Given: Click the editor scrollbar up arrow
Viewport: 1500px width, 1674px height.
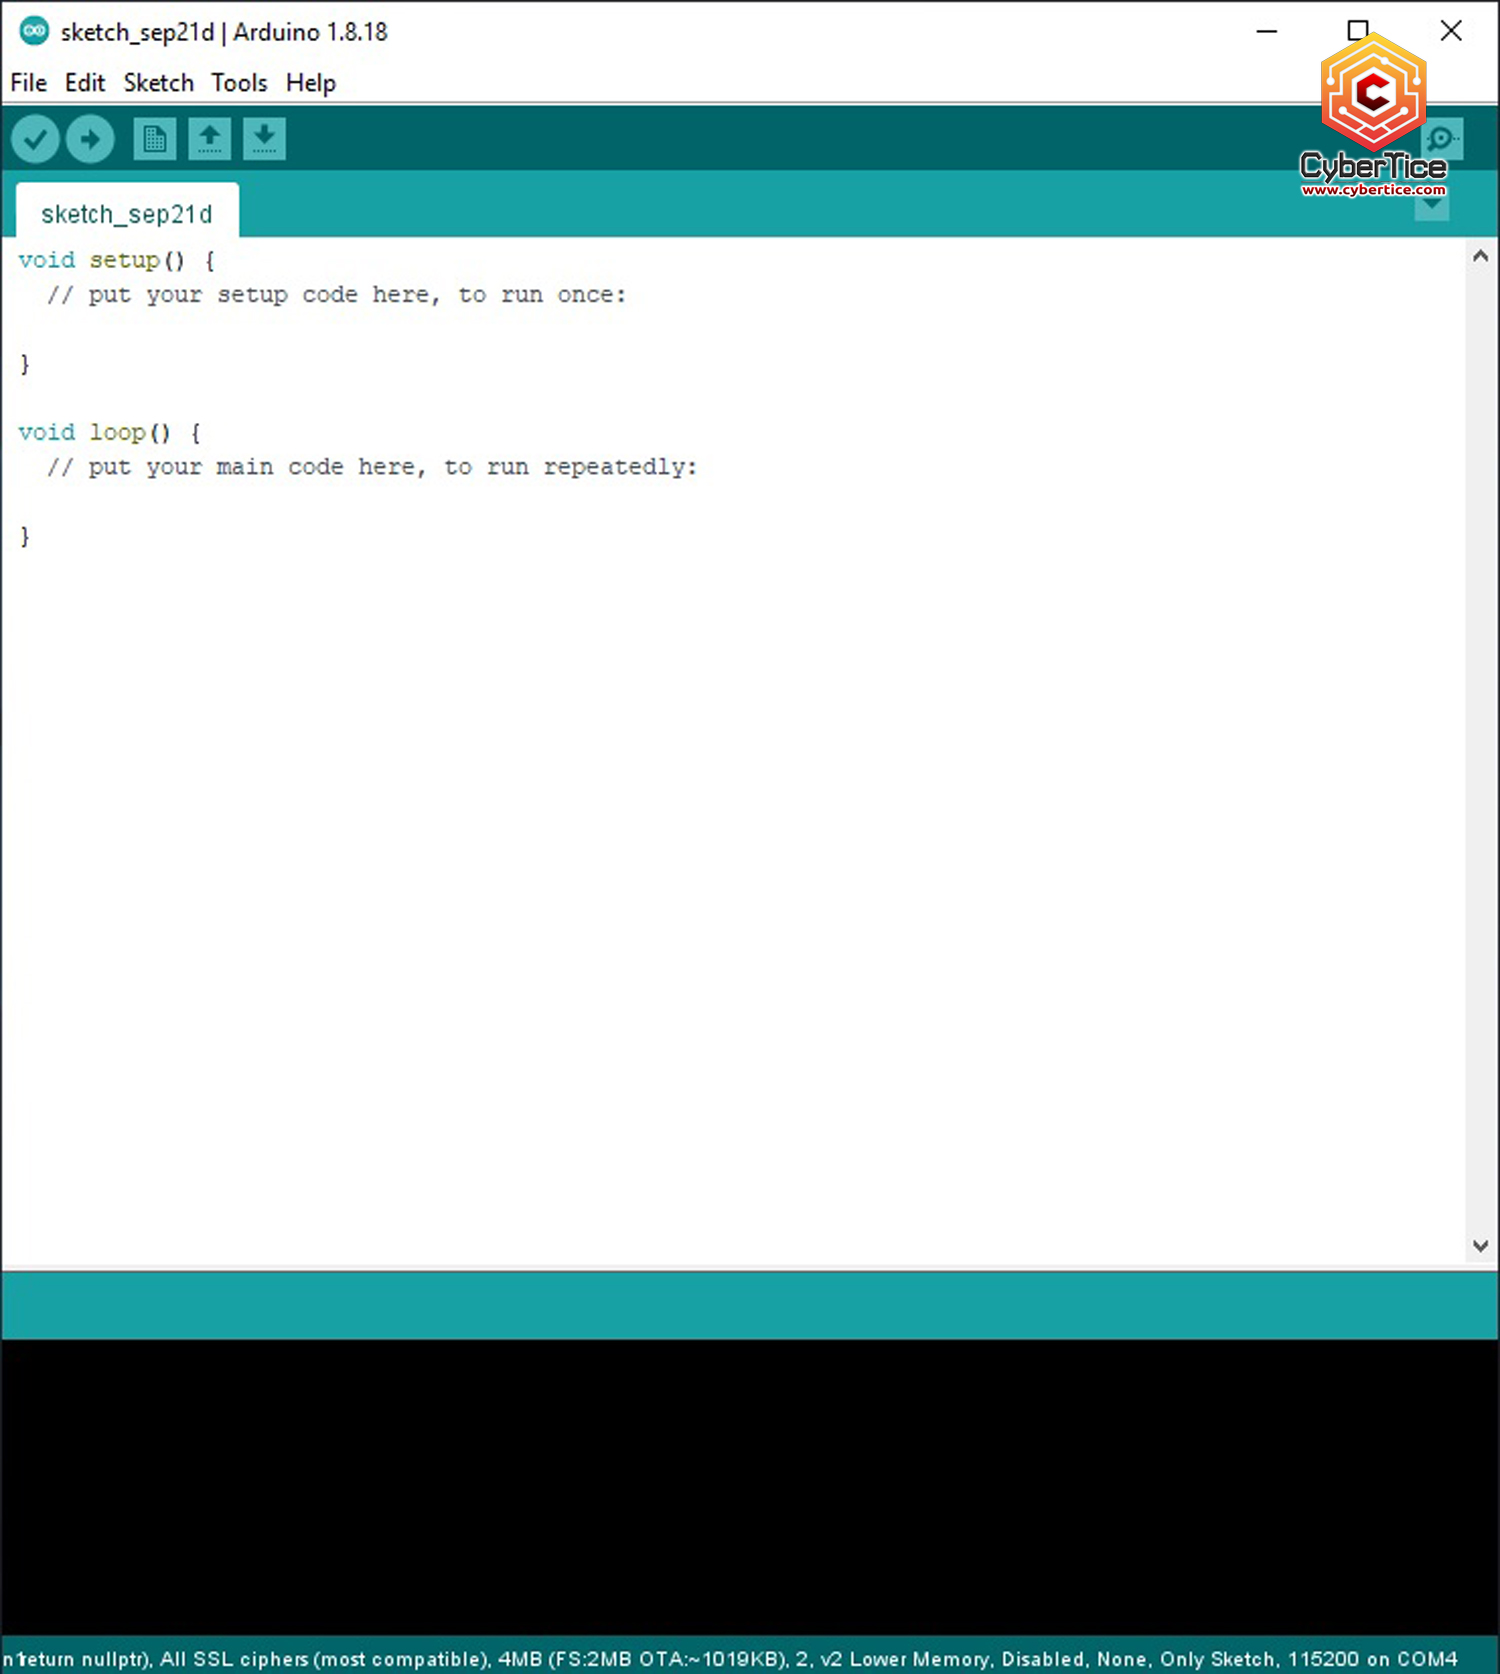Looking at the screenshot, I should [x=1480, y=256].
